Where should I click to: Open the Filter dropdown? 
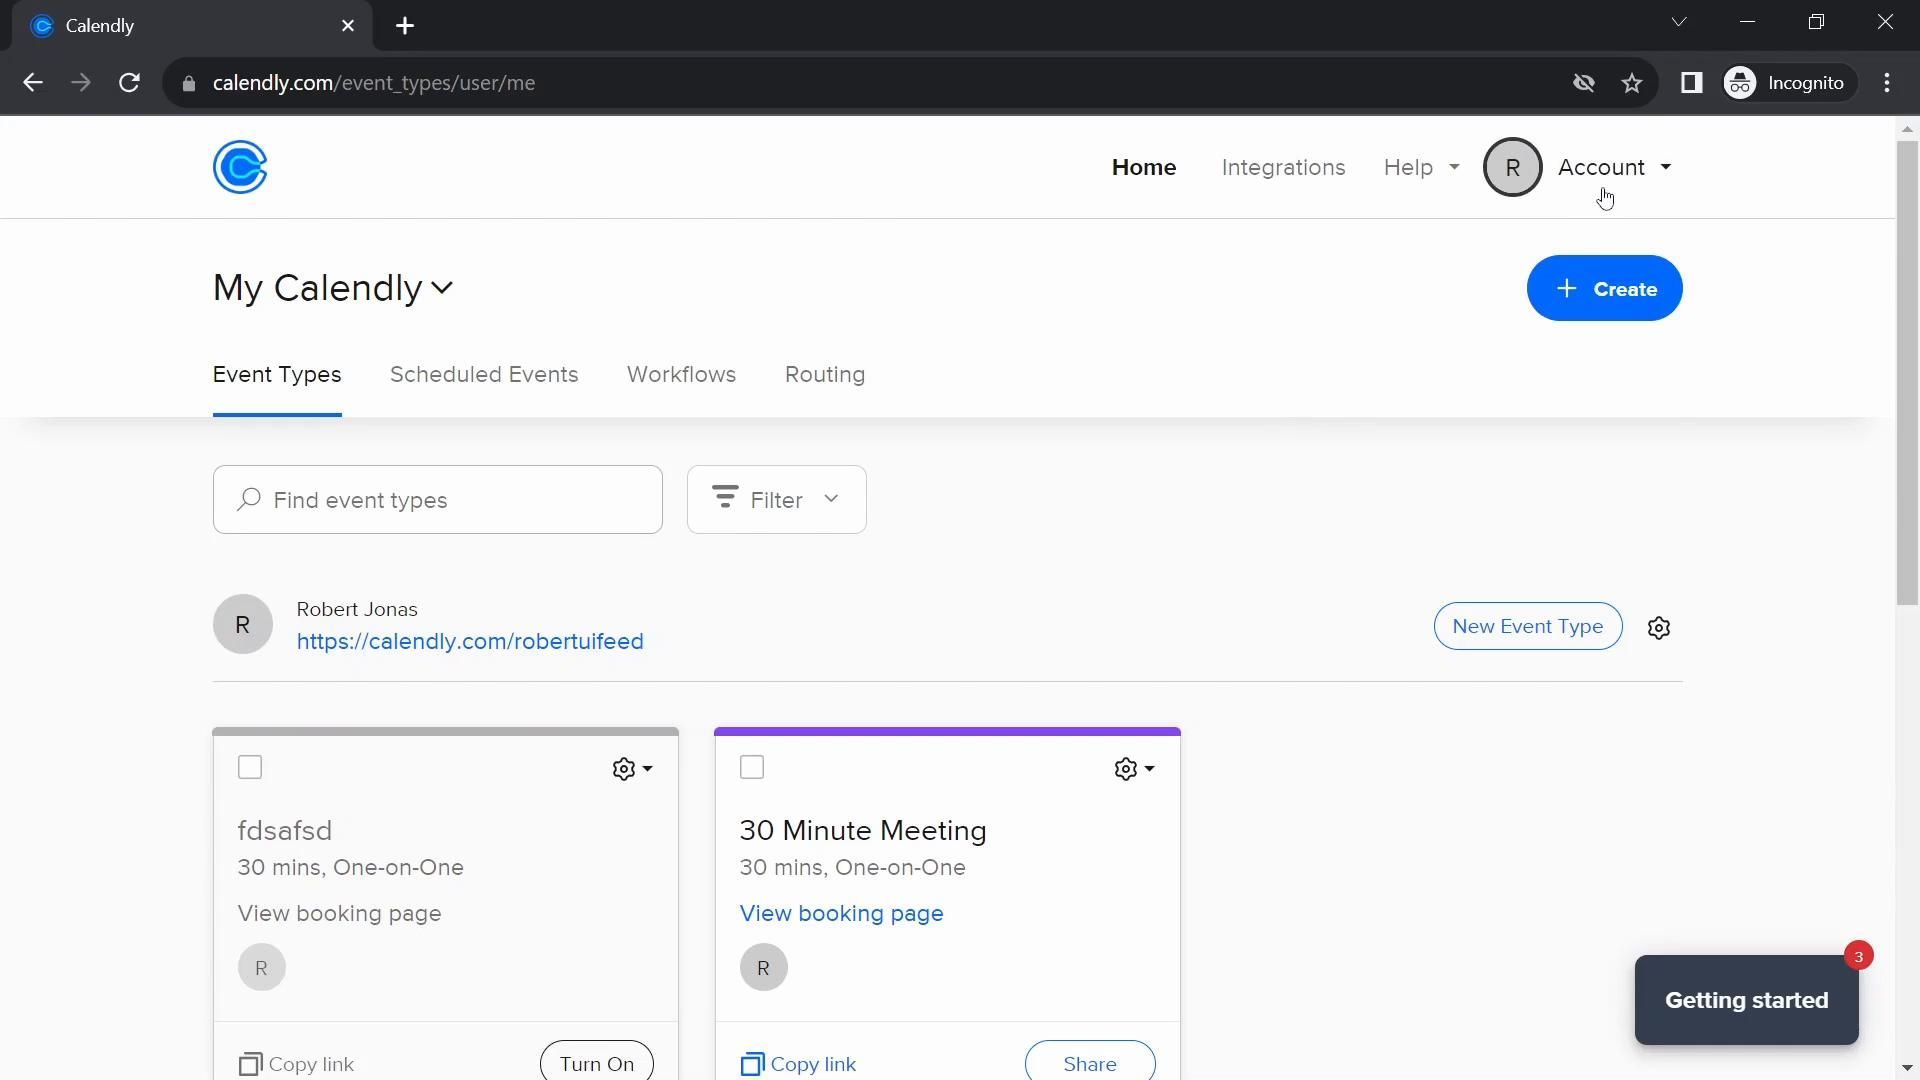click(x=776, y=500)
